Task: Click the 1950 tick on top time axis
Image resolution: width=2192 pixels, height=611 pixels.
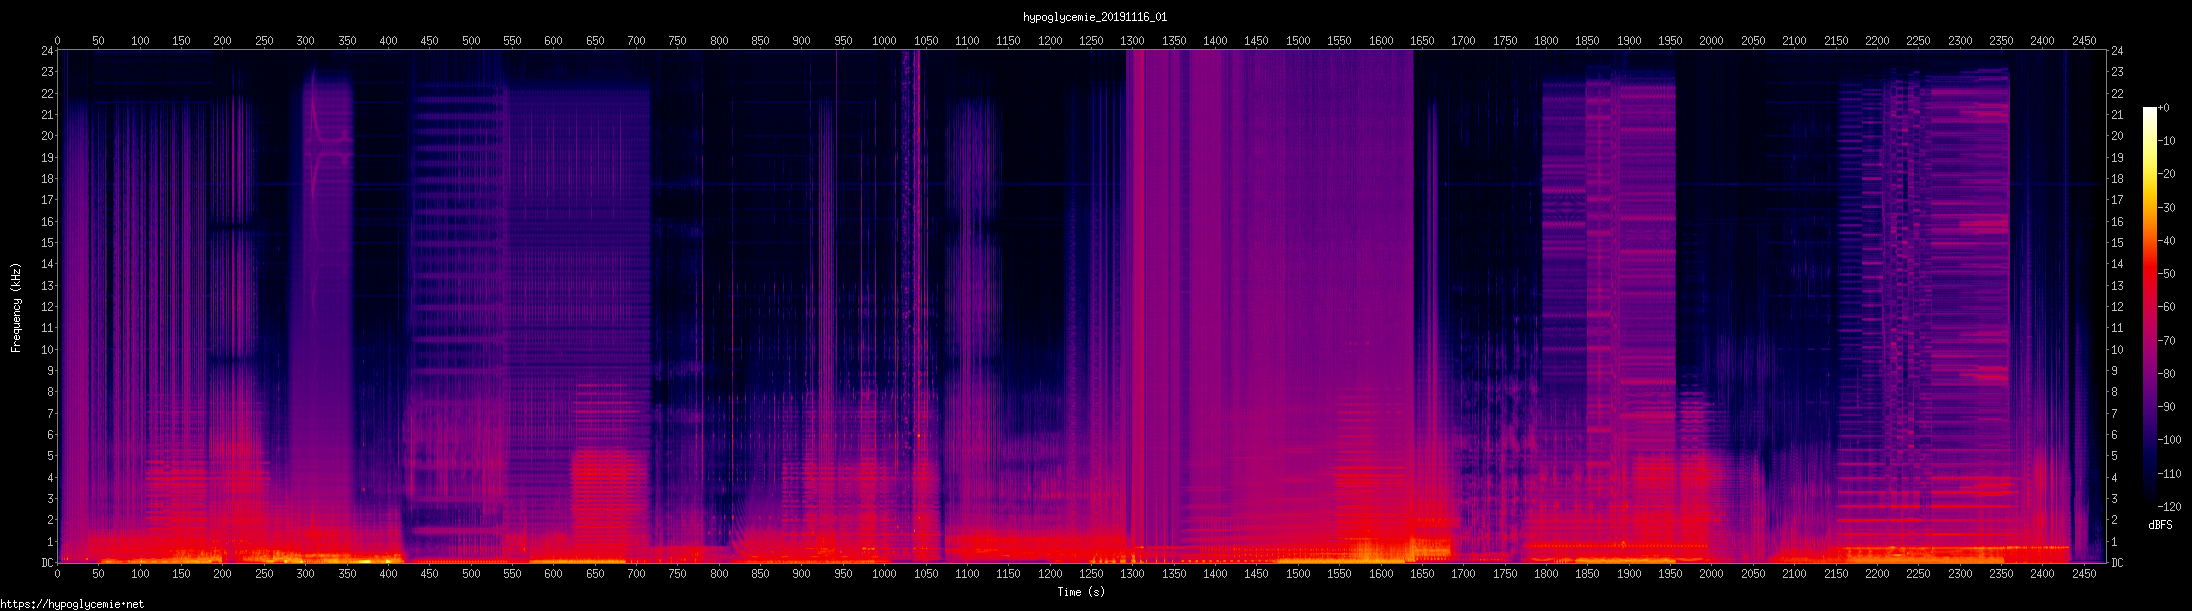Action: [x=1670, y=41]
